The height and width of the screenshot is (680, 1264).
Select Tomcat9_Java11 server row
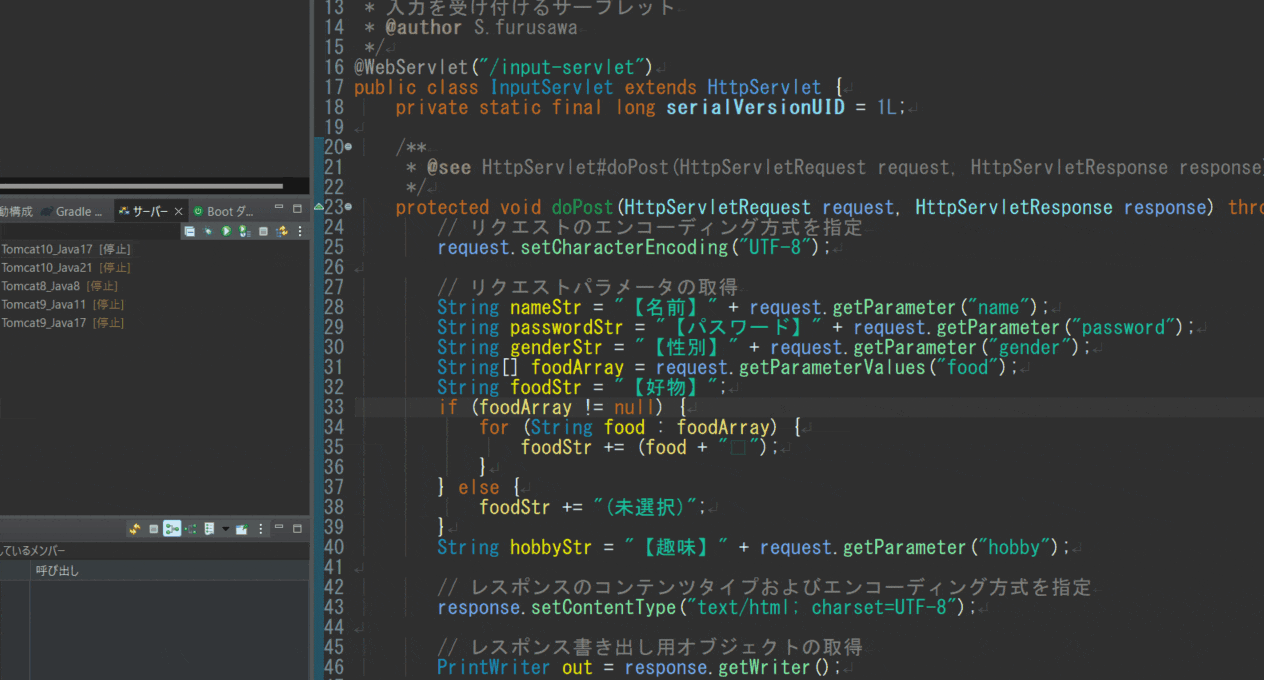[x=63, y=304]
